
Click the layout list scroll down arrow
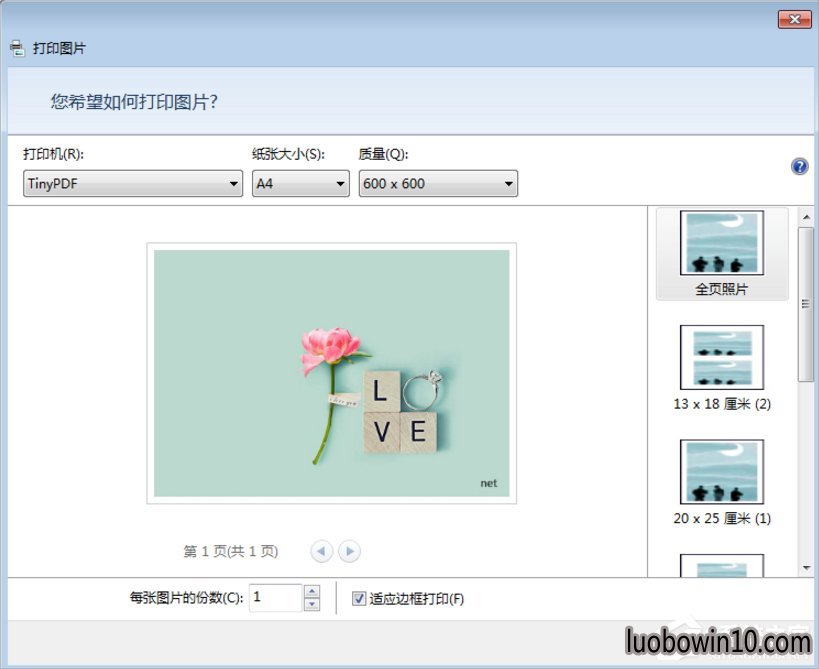pos(806,568)
